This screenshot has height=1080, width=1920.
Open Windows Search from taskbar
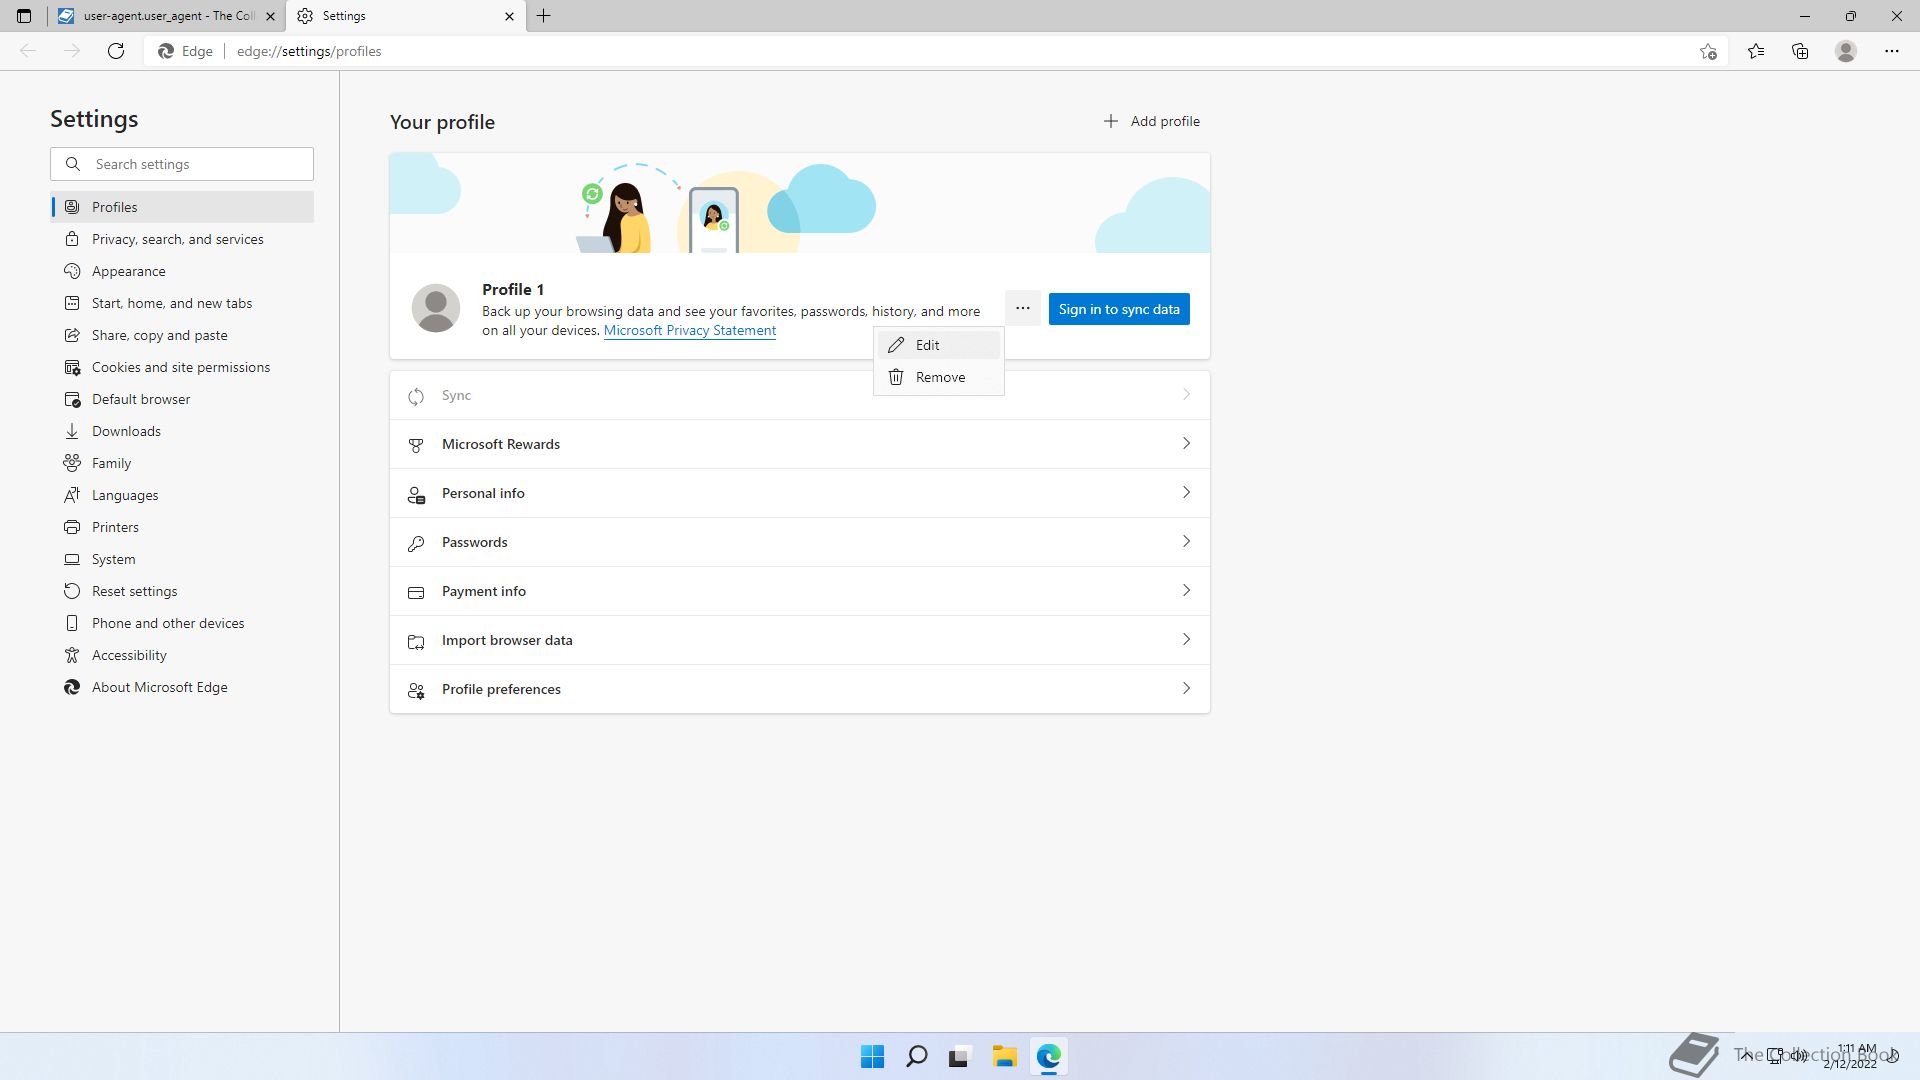pos(916,1056)
